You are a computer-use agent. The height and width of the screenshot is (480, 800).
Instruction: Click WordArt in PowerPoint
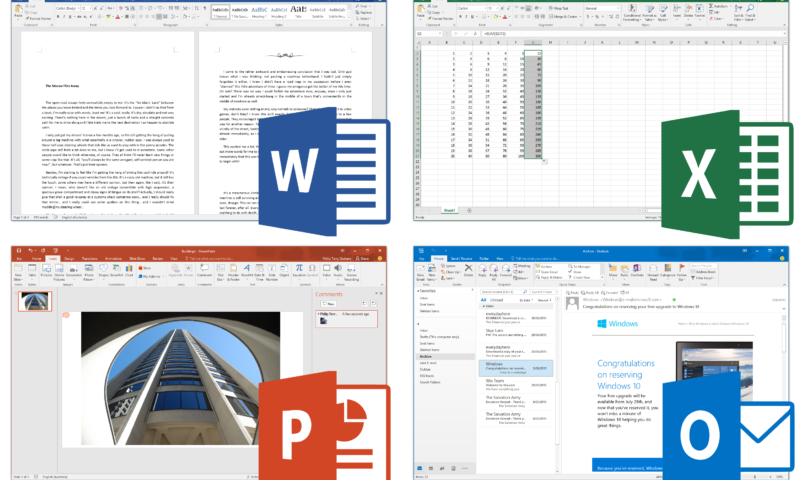pyautogui.click(x=247, y=271)
